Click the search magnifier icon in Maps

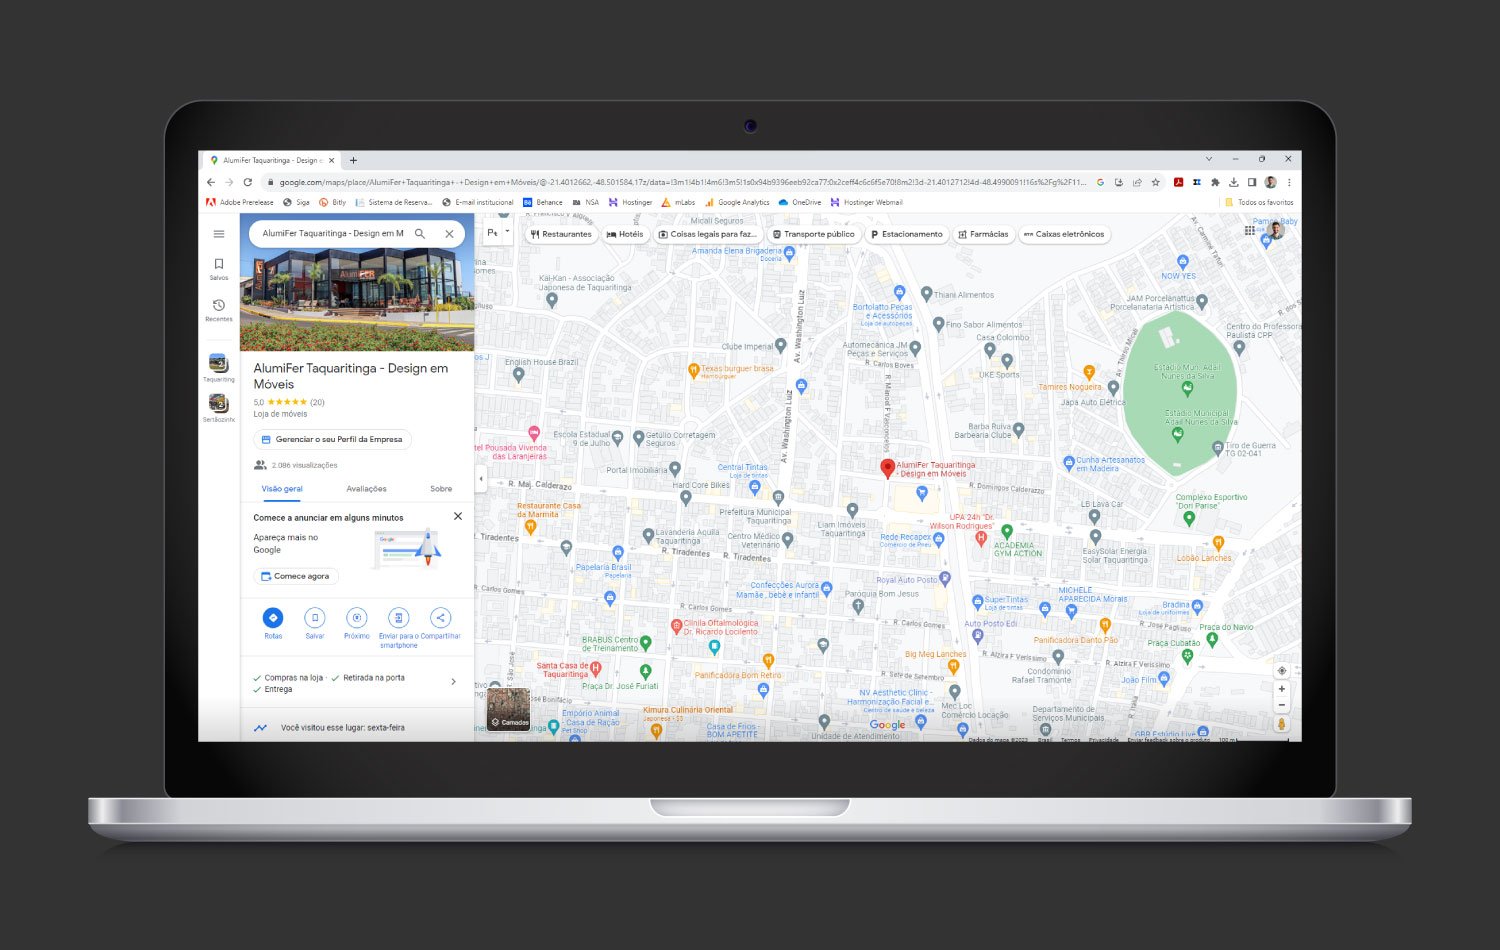click(420, 233)
